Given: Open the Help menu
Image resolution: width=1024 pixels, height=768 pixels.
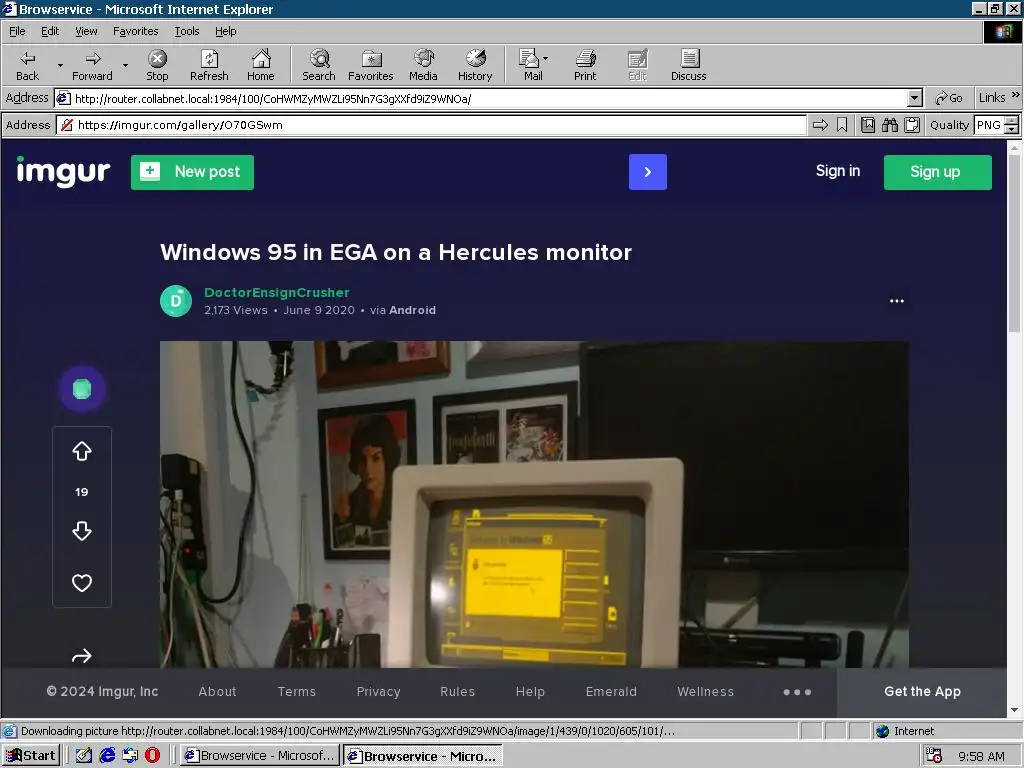Looking at the screenshot, I should click(x=225, y=31).
